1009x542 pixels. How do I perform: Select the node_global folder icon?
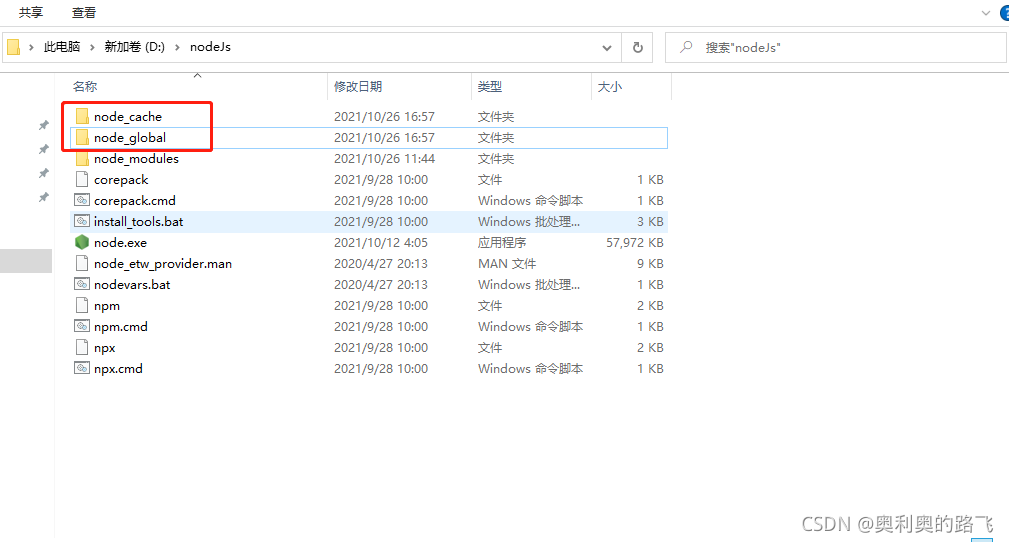[x=82, y=138]
